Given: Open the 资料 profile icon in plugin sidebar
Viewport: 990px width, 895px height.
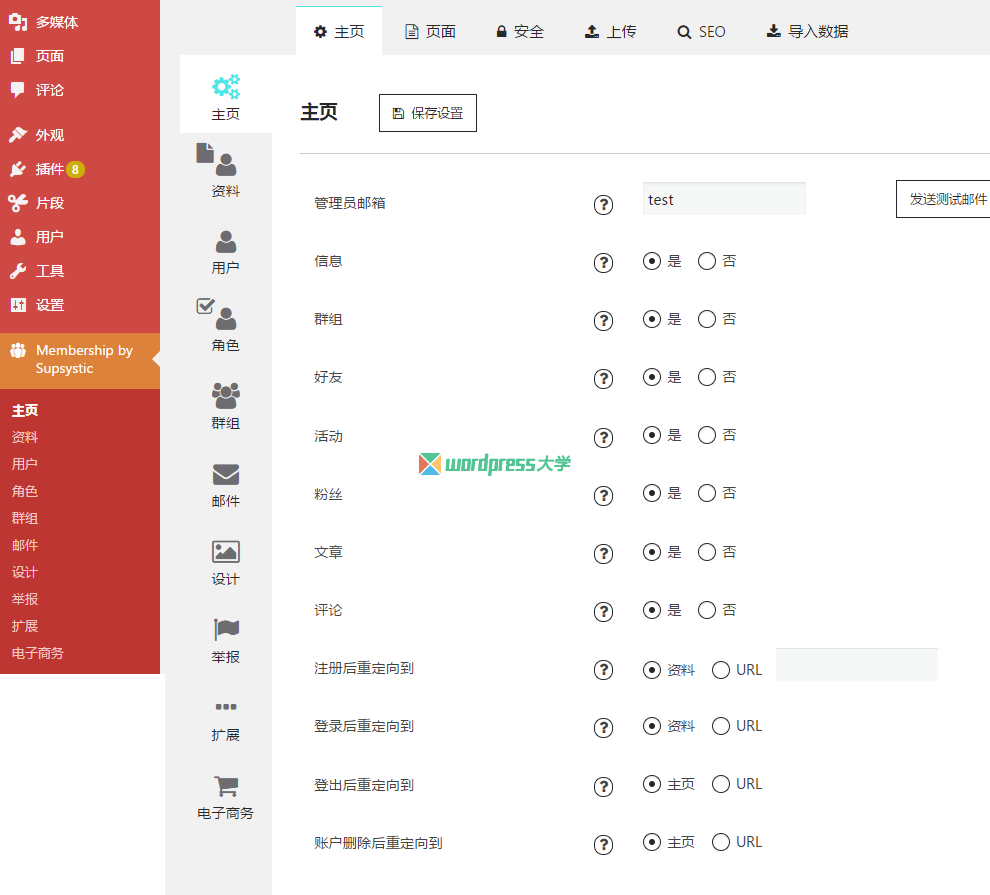Looking at the screenshot, I should coord(217,160).
